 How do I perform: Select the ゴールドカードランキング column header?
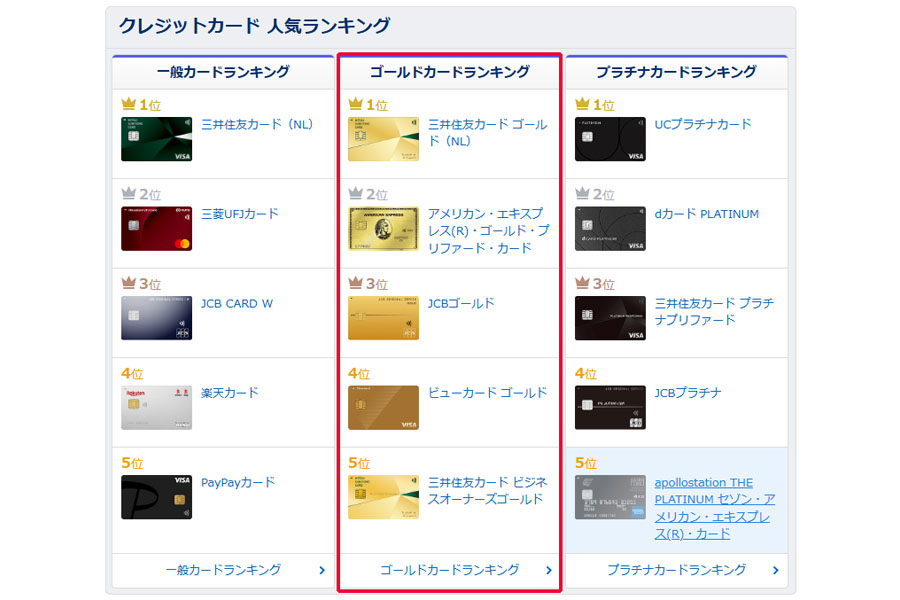tap(449, 72)
